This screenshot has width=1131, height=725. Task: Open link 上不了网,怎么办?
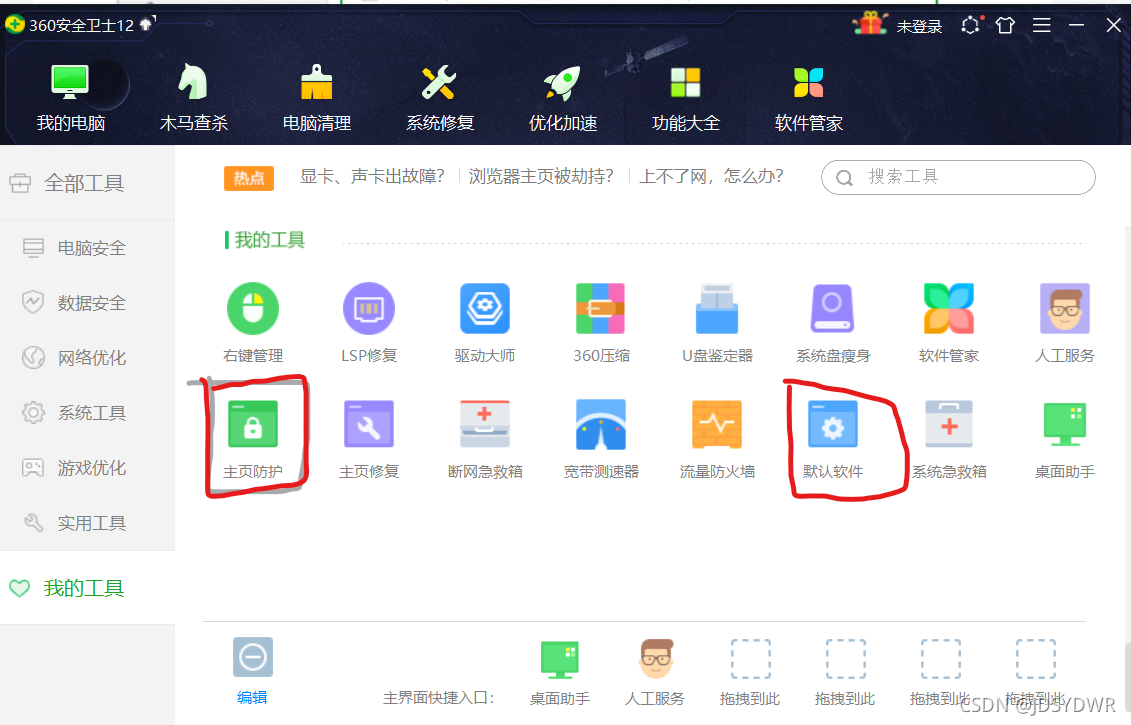click(x=711, y=177)
